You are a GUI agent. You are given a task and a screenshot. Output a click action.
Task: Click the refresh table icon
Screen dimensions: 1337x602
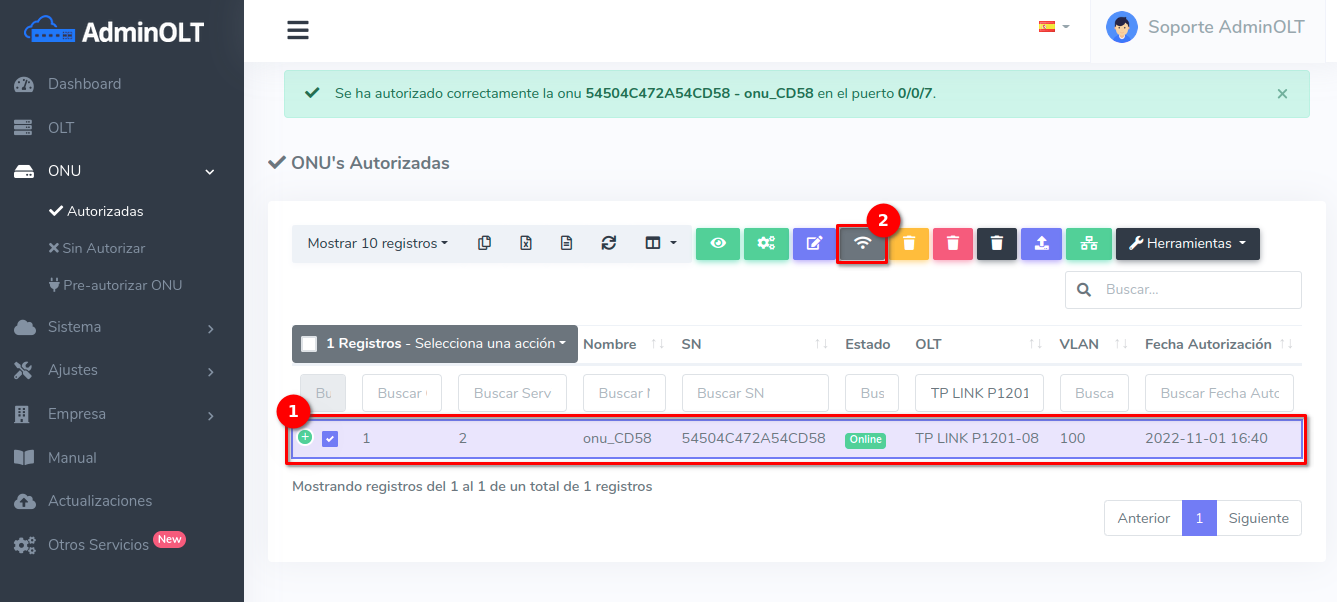pos(608,243)
